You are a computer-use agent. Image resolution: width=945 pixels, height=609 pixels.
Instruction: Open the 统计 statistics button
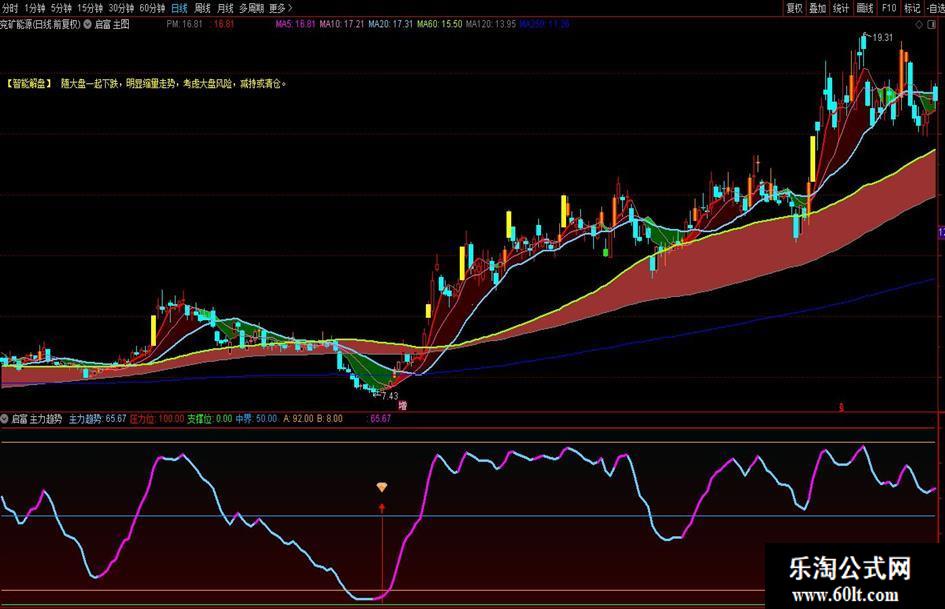841,8
